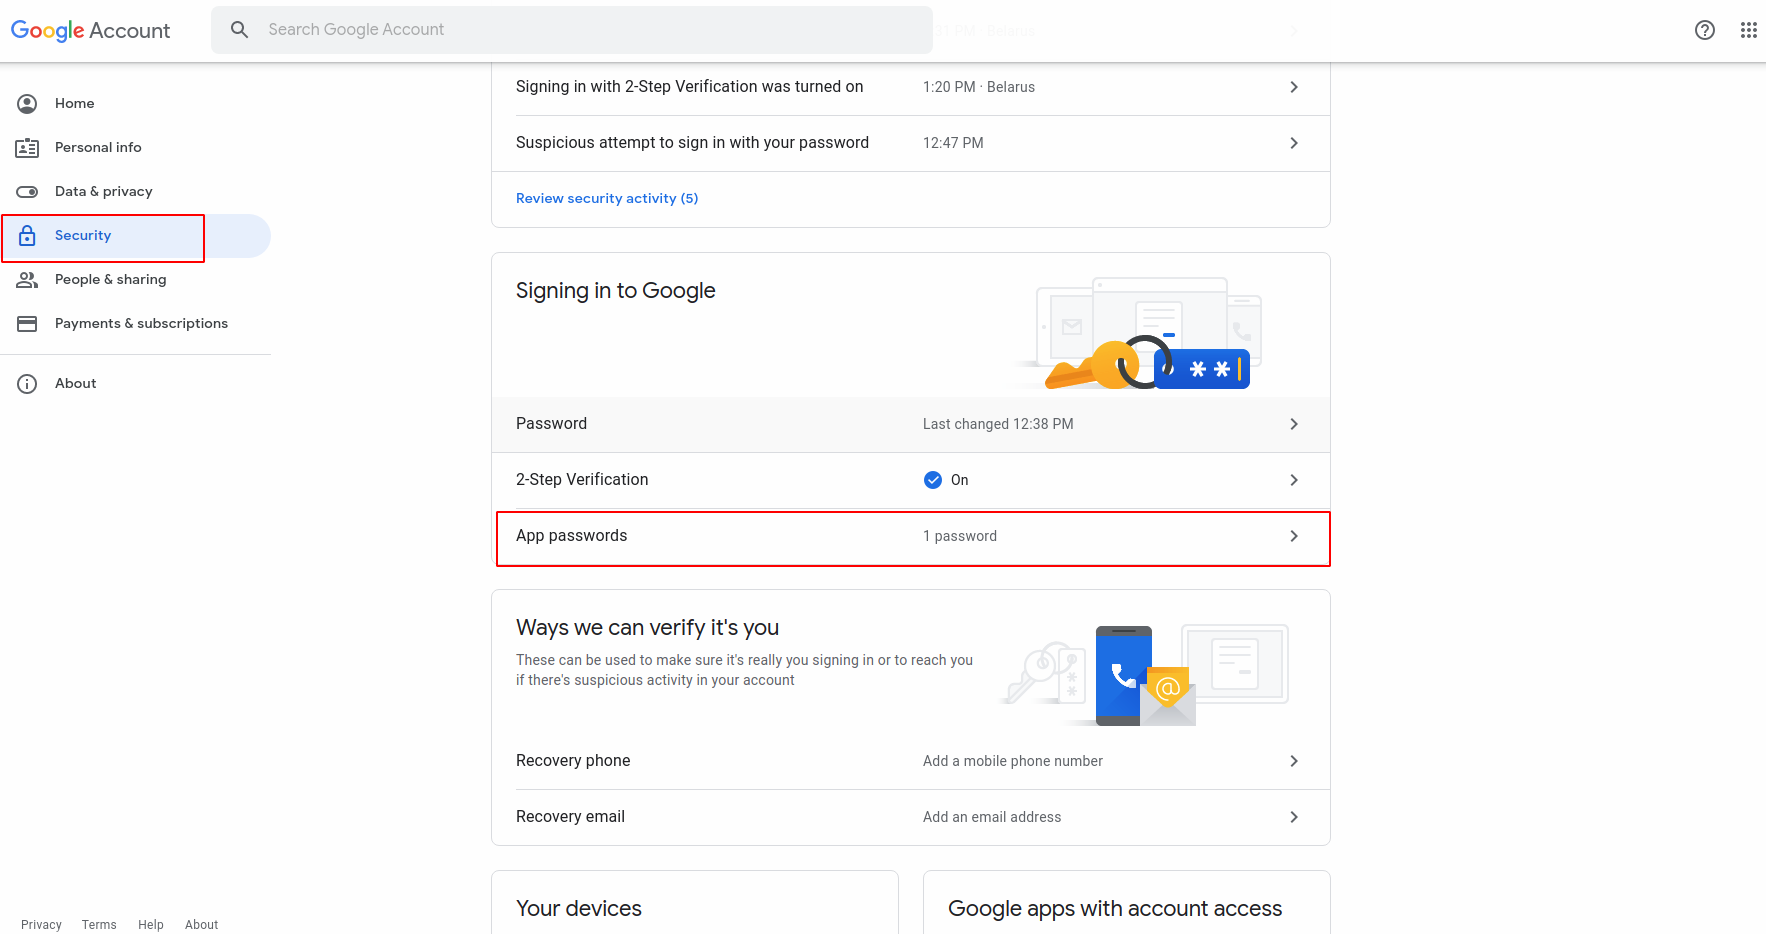Focus the Search Google Account field
The image size is (1766, 934).
(x=572, y=30)
